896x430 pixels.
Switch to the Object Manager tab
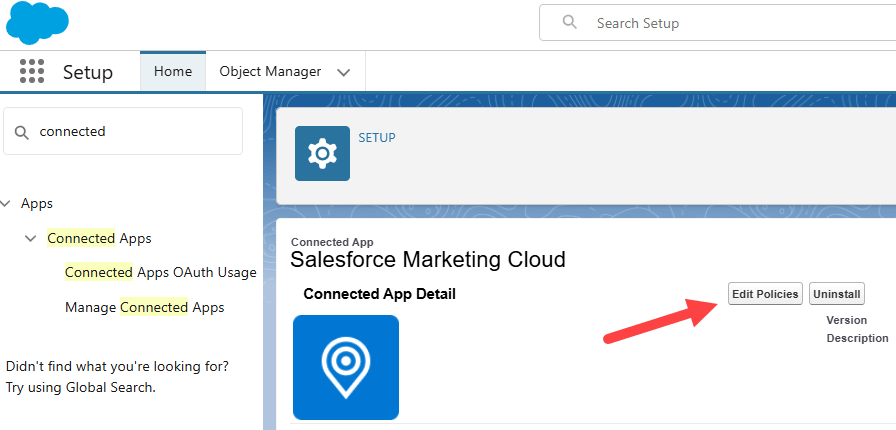[270, 72]
